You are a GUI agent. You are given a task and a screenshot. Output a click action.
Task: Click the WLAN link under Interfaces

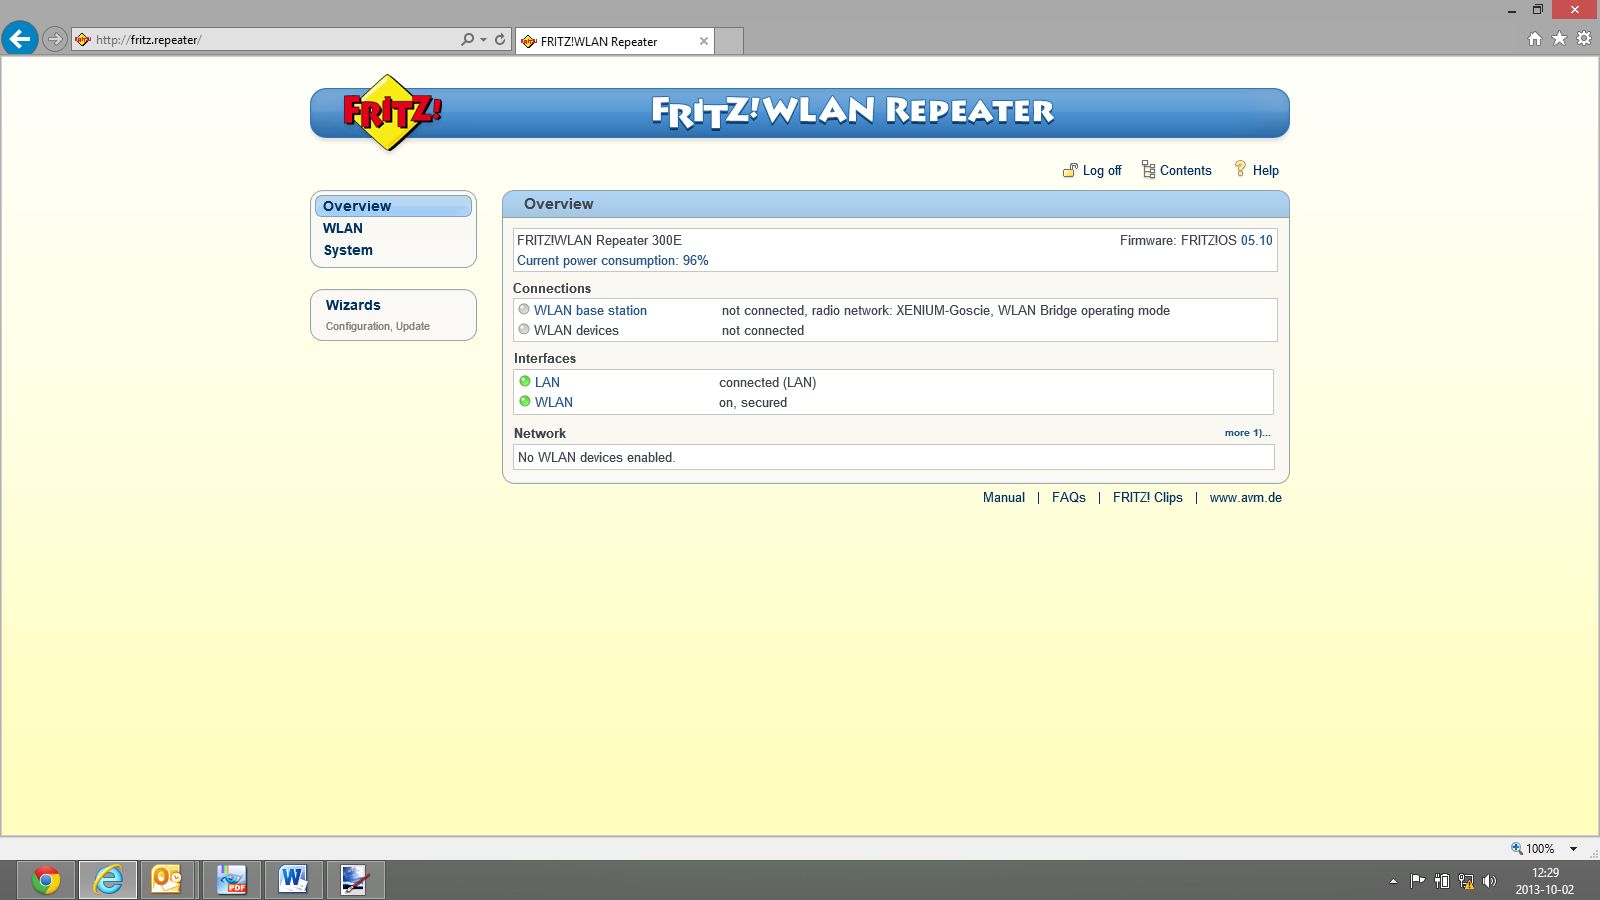click(554, 402)
